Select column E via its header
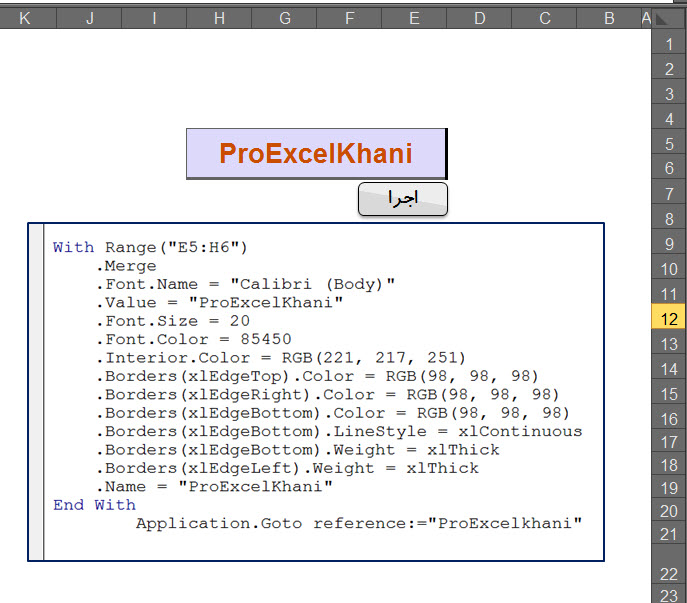 [x=414, y=18]
